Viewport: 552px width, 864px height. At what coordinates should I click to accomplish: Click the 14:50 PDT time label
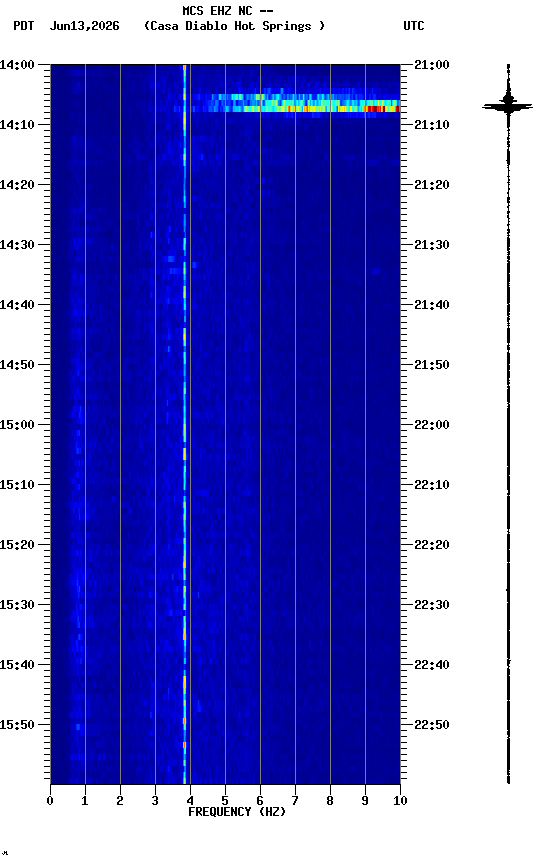pyautogui.click(x=17, y=365)
